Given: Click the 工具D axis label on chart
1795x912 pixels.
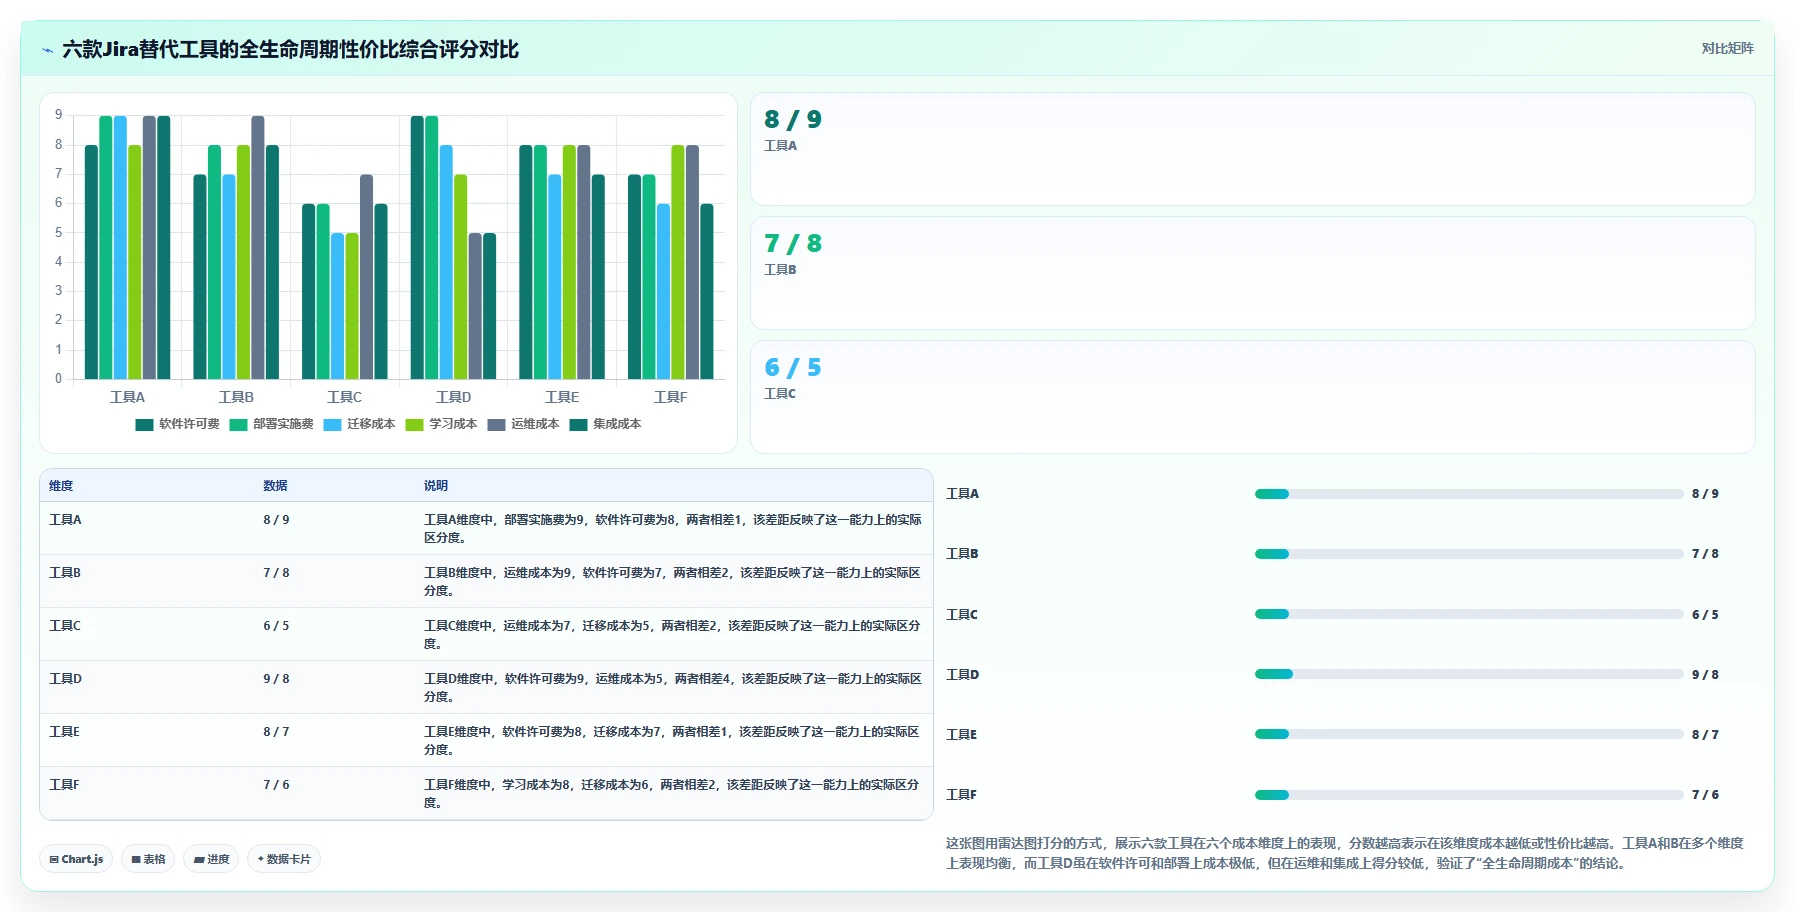Looking at the screenshot, I should click(x=453, y=397).
